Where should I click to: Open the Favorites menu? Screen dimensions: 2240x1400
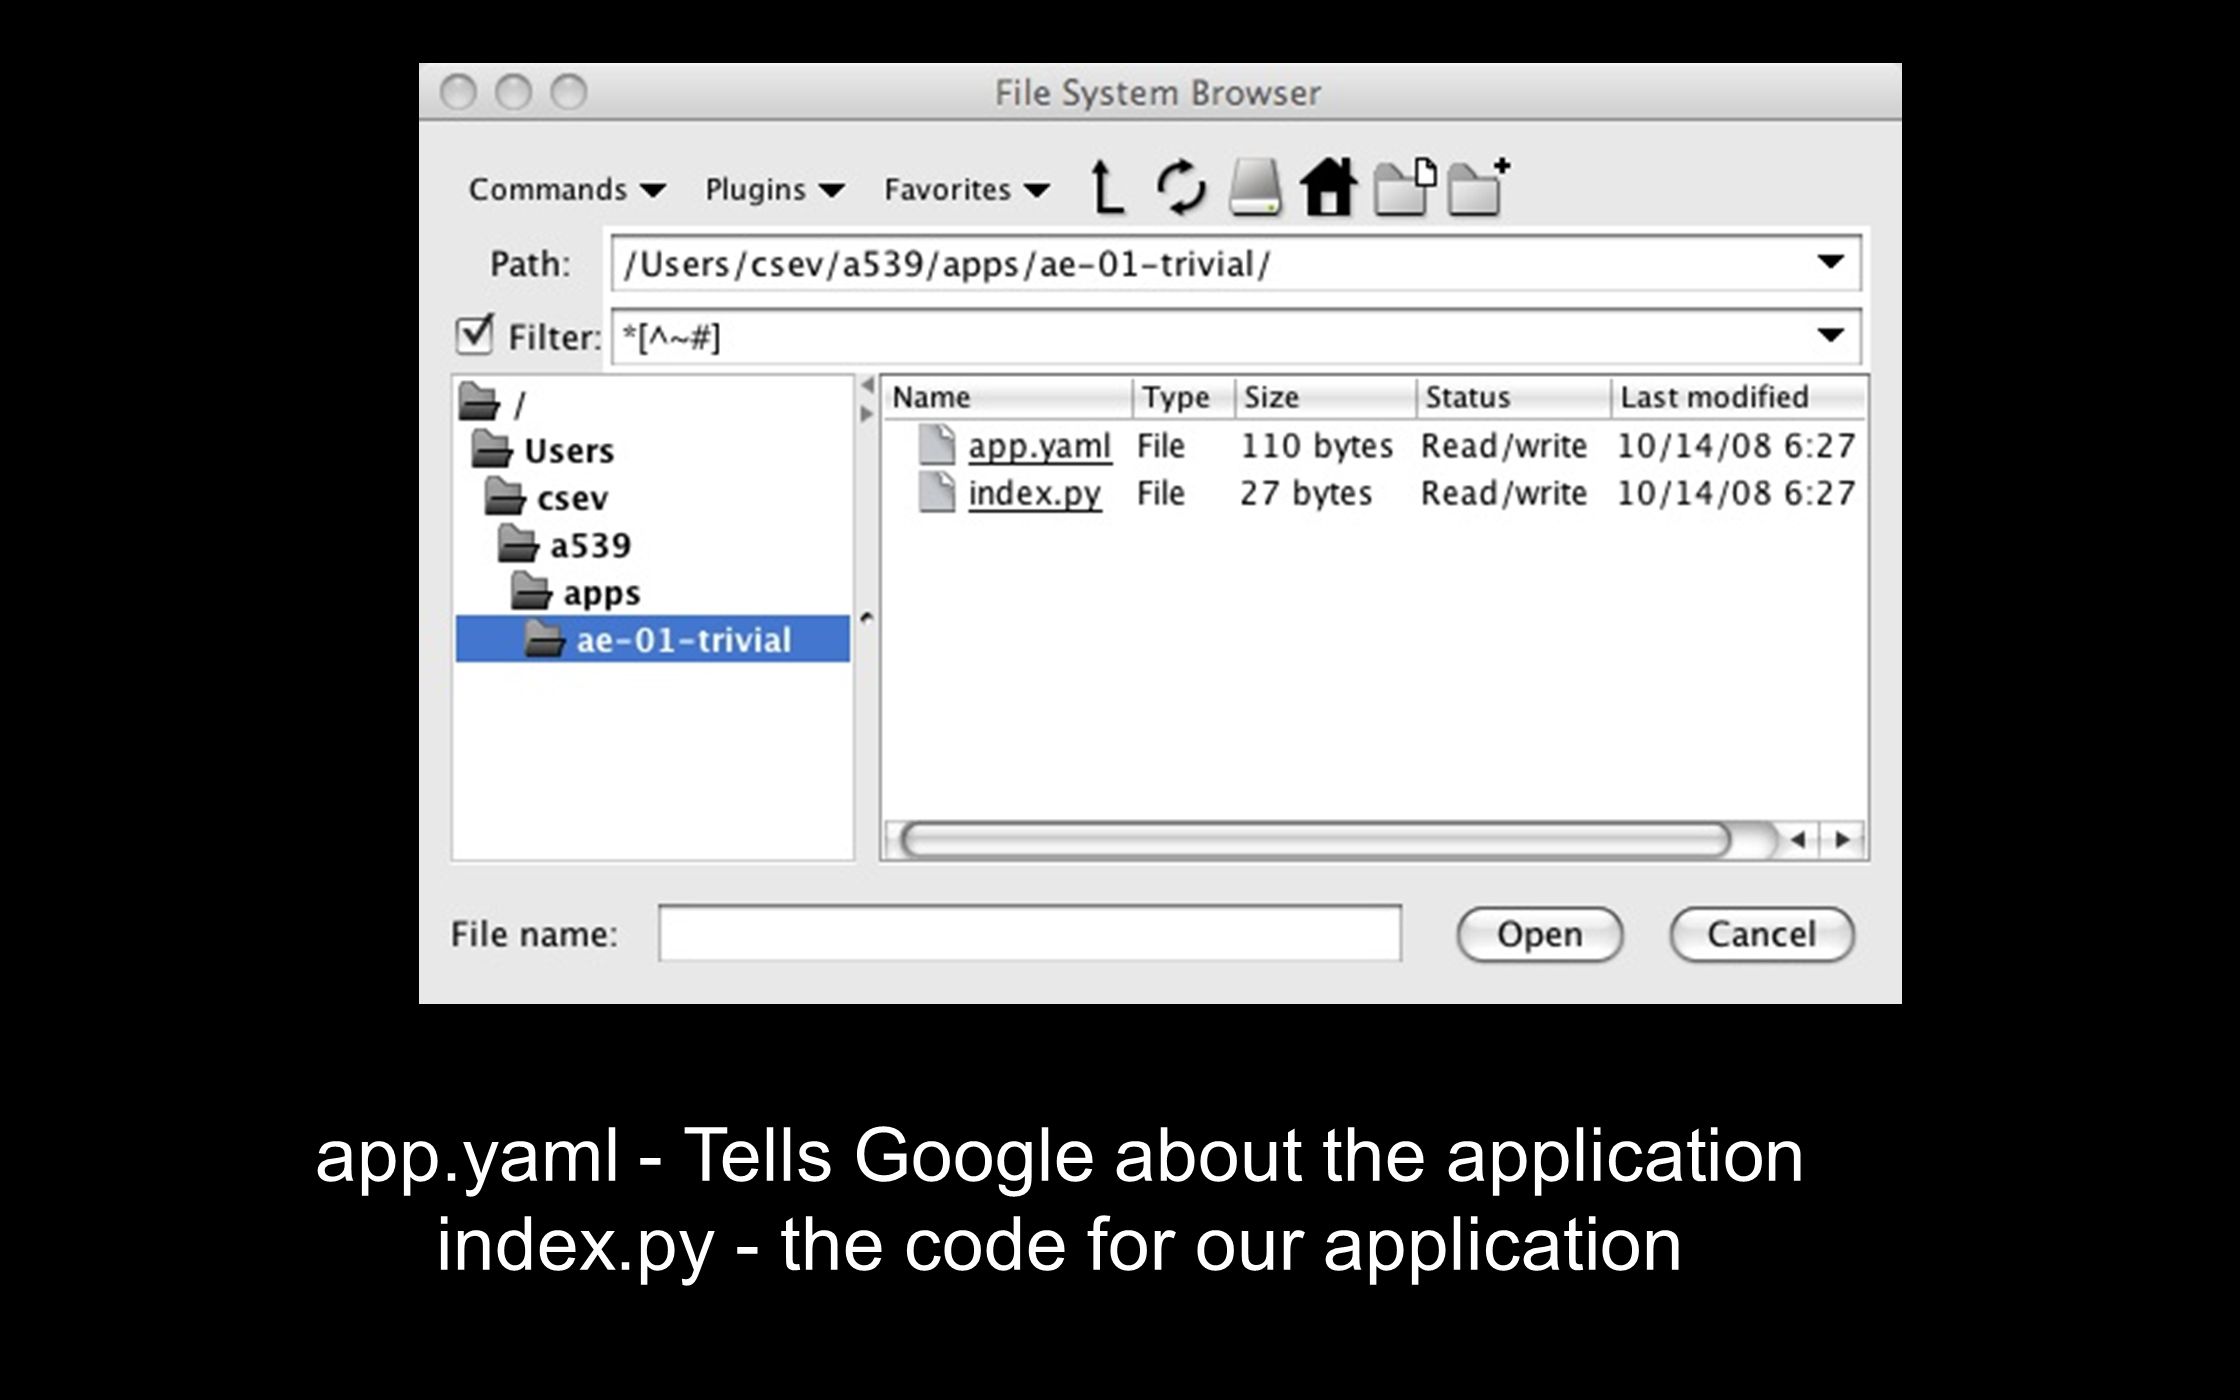coord(967,189)
